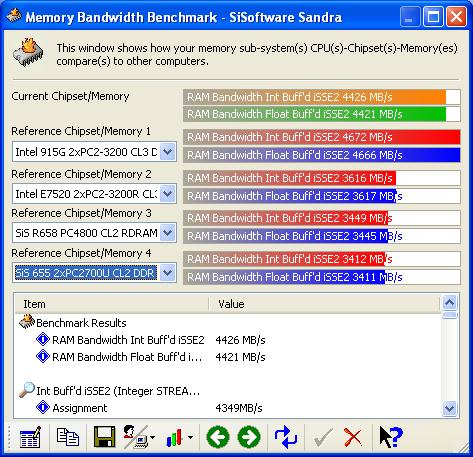Select the Value column header
Image resolution: width=473 pixels, height=457 pixels.
point(325,304)
